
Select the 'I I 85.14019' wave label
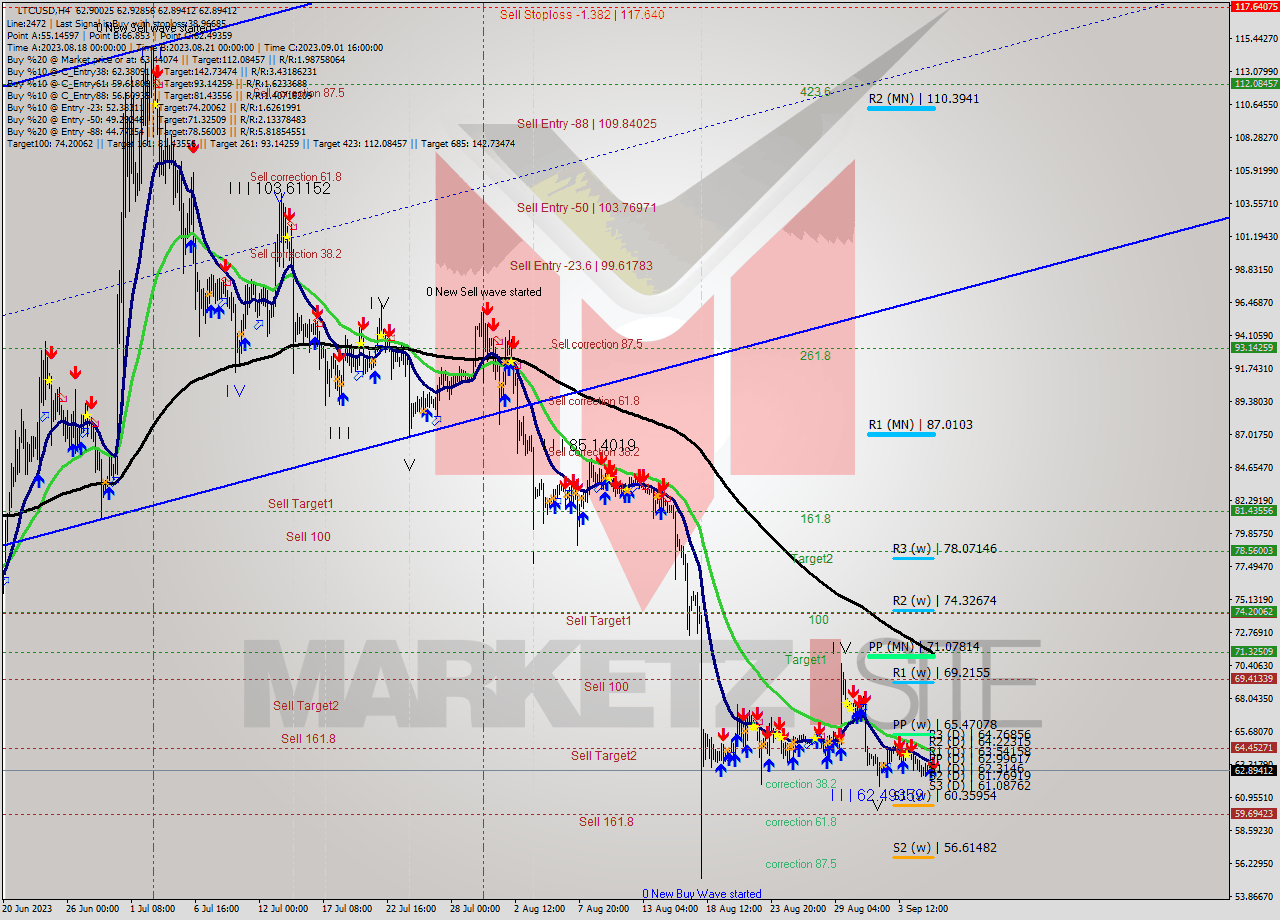coord(589,444)
